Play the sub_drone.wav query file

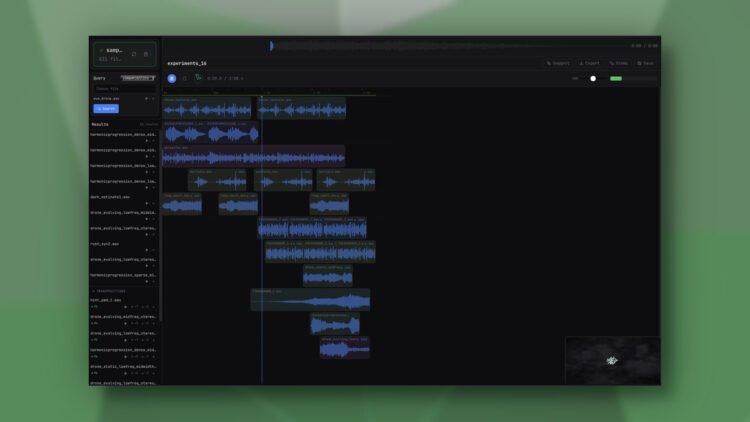146,99
